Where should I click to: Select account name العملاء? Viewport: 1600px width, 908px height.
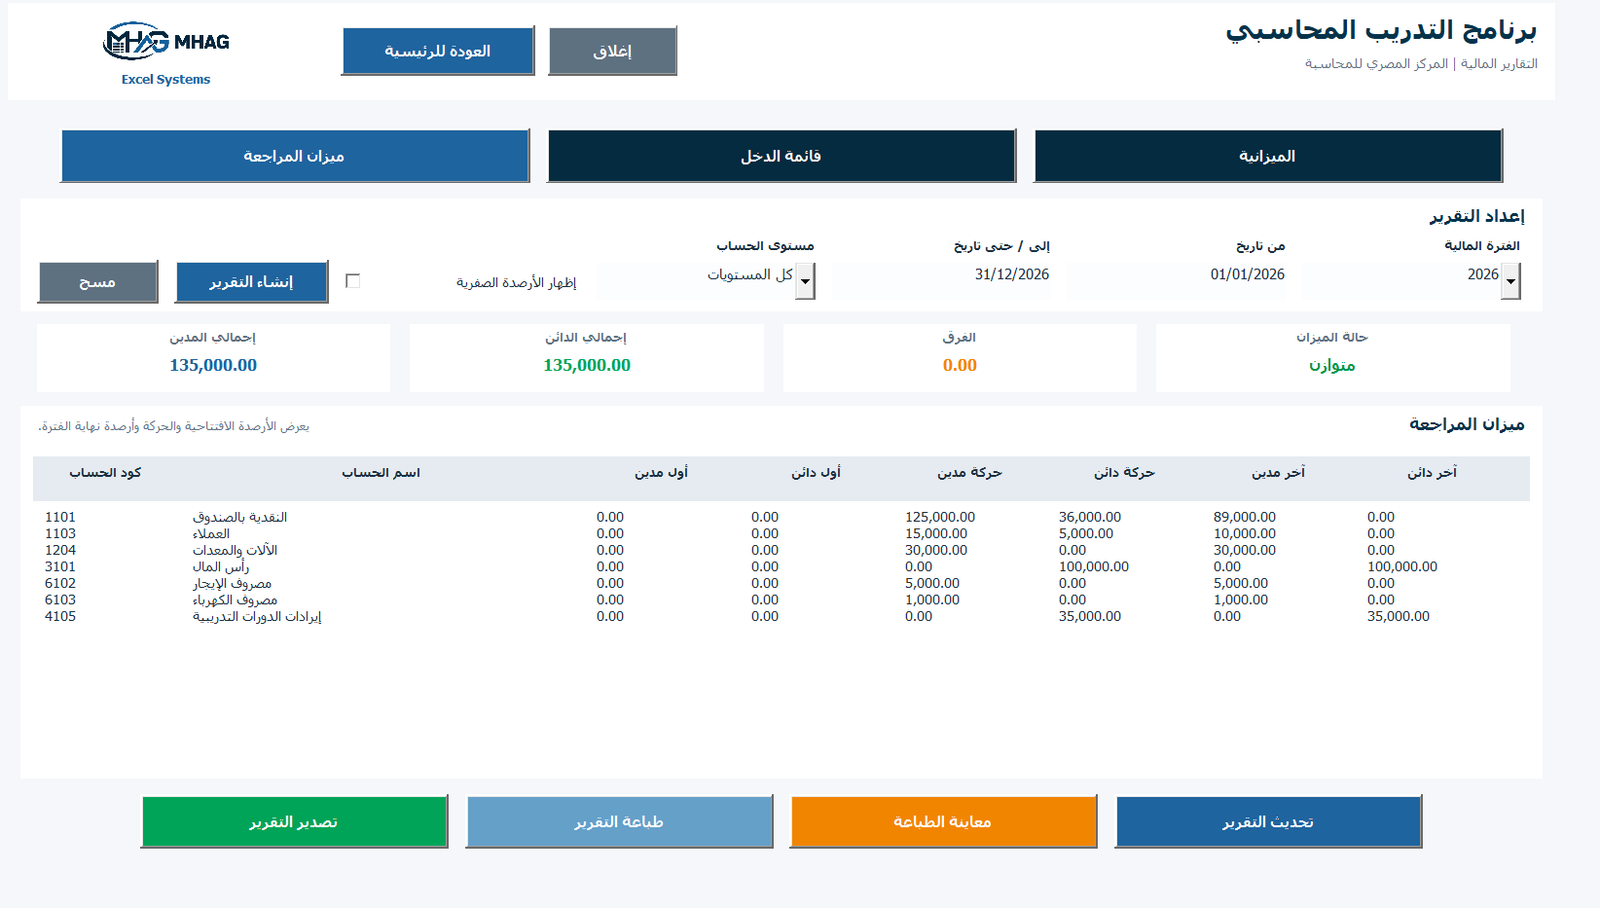click(211, 534)
